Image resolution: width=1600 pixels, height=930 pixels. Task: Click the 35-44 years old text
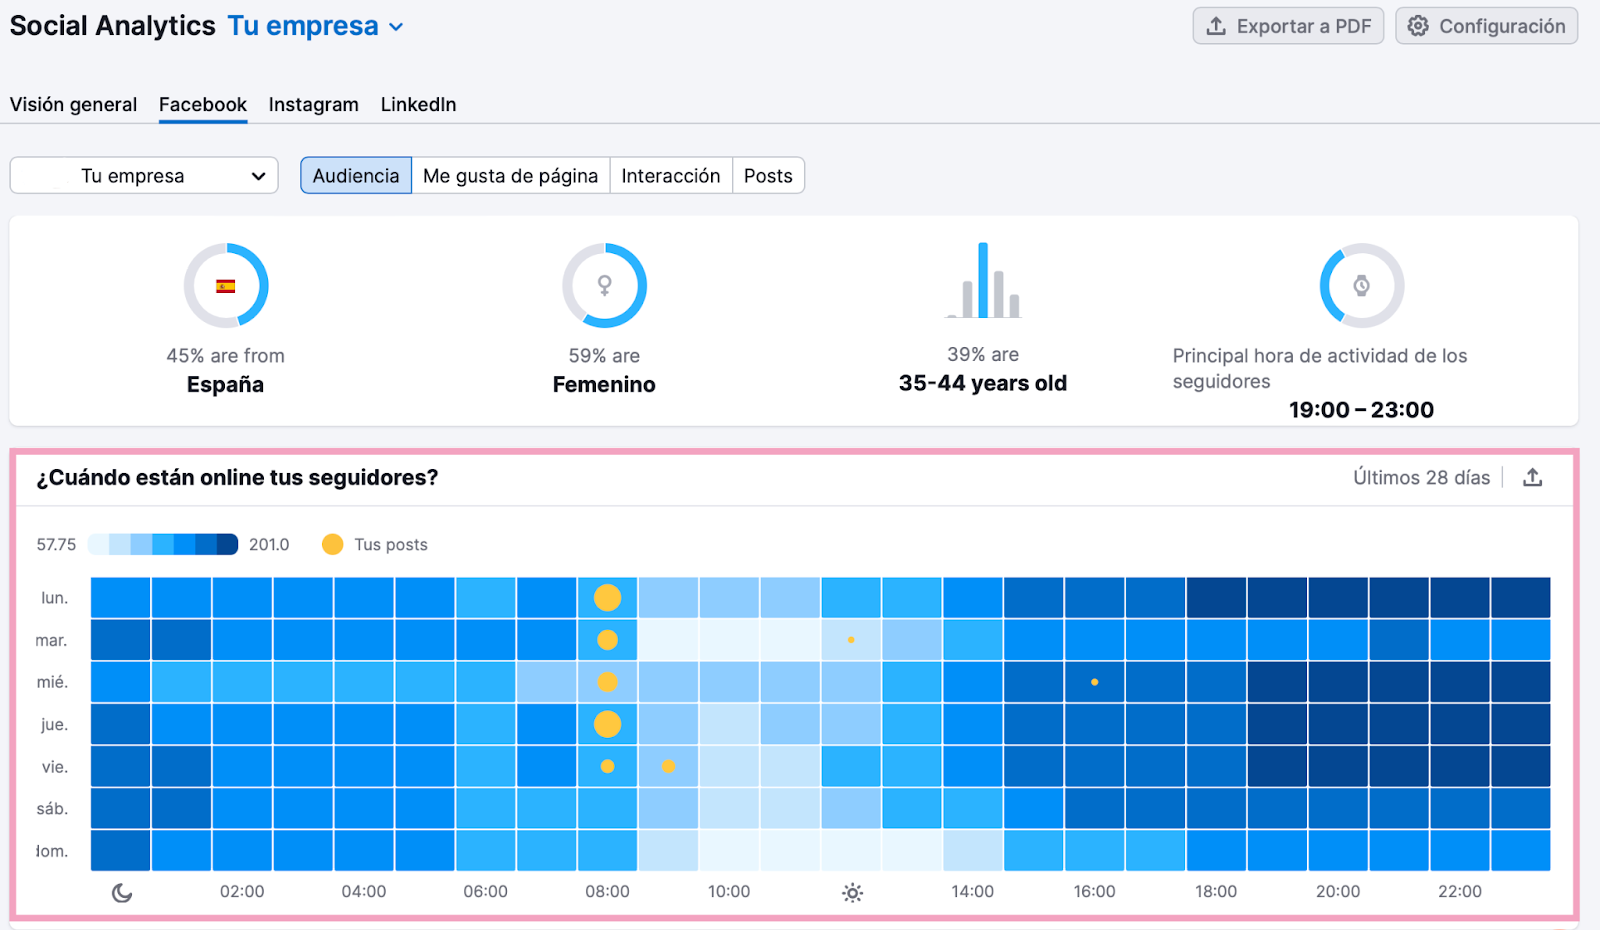click(983, 383)
